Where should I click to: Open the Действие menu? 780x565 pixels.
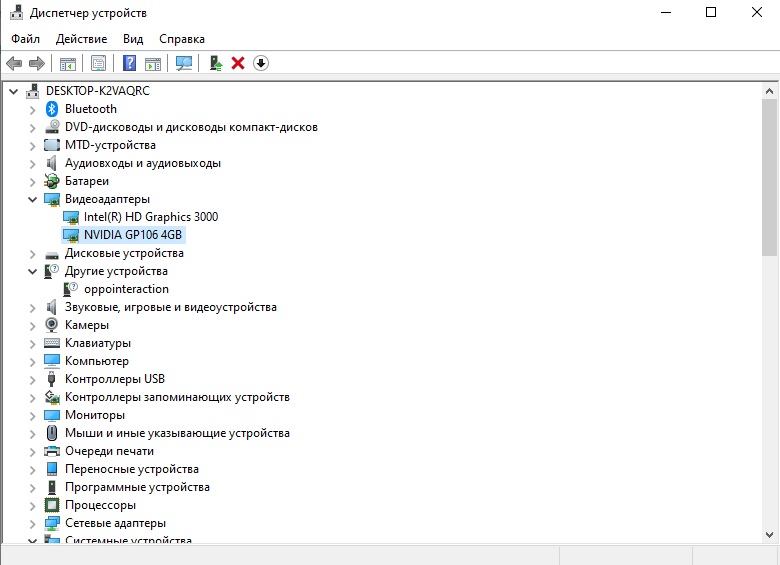coord(82,39)
